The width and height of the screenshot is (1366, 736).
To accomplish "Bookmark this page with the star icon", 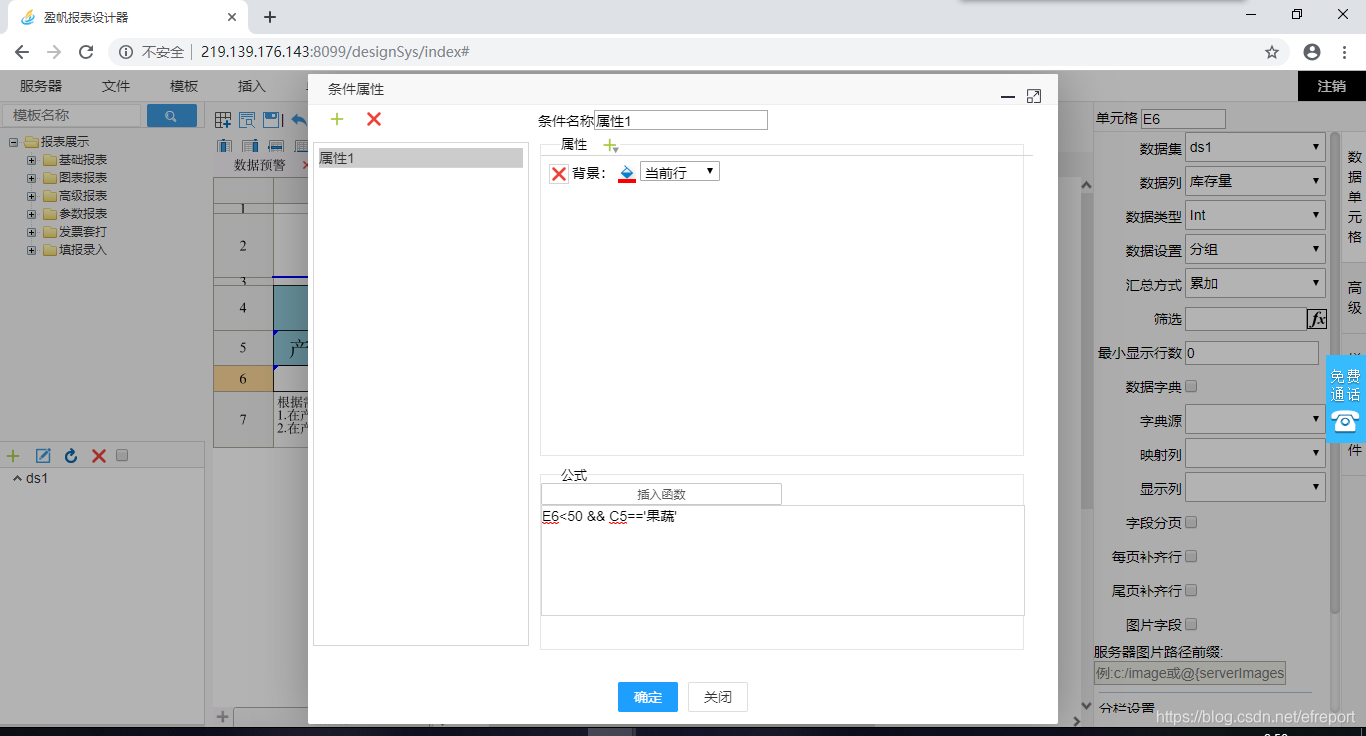I will pyautogui.click(x=1272, y=52).
